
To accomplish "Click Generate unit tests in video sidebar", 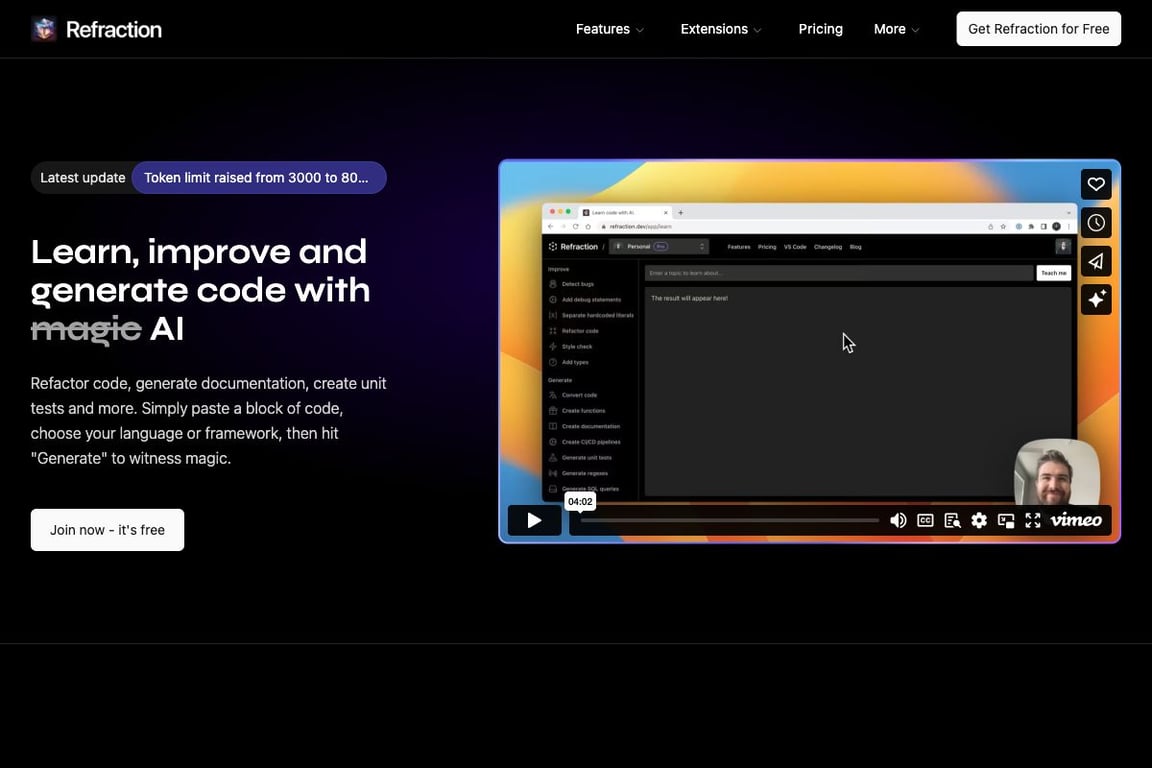I will click(x=586, y=457).
